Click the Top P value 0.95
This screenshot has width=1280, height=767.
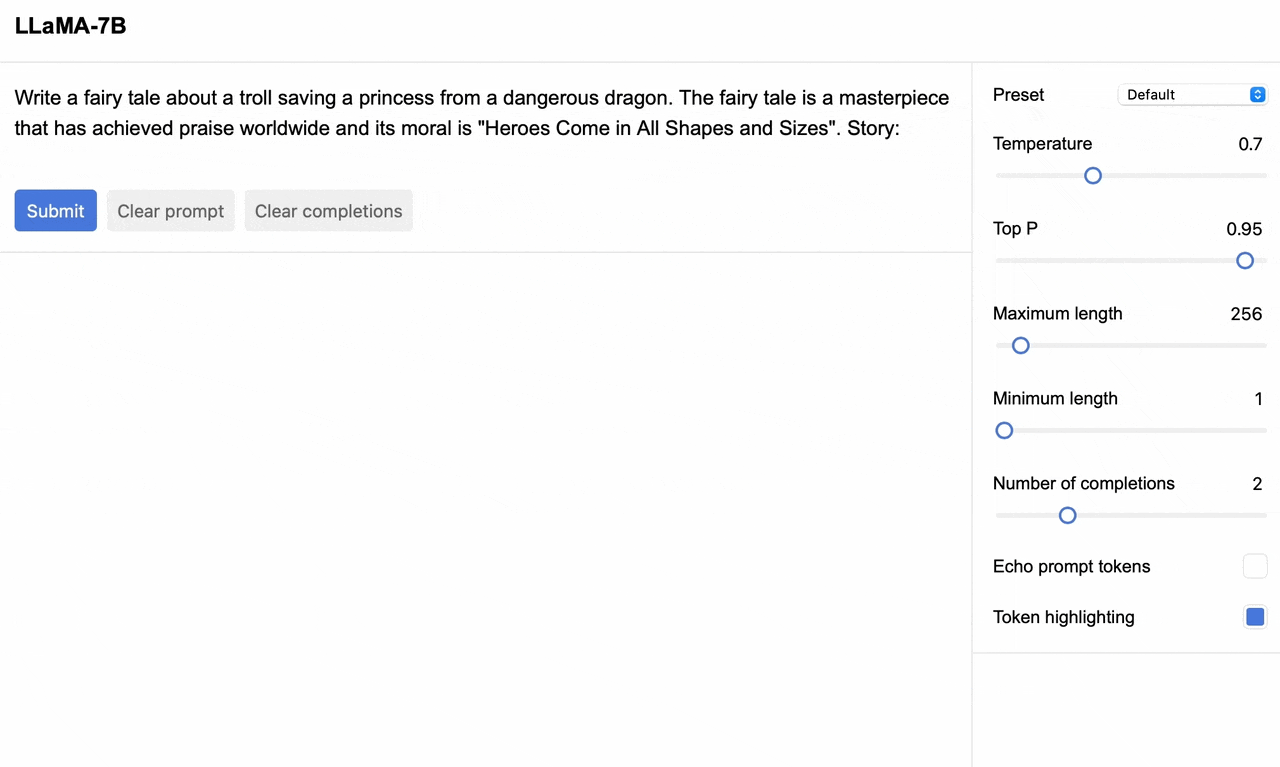pyautogui.click(x=1244, y=229)
